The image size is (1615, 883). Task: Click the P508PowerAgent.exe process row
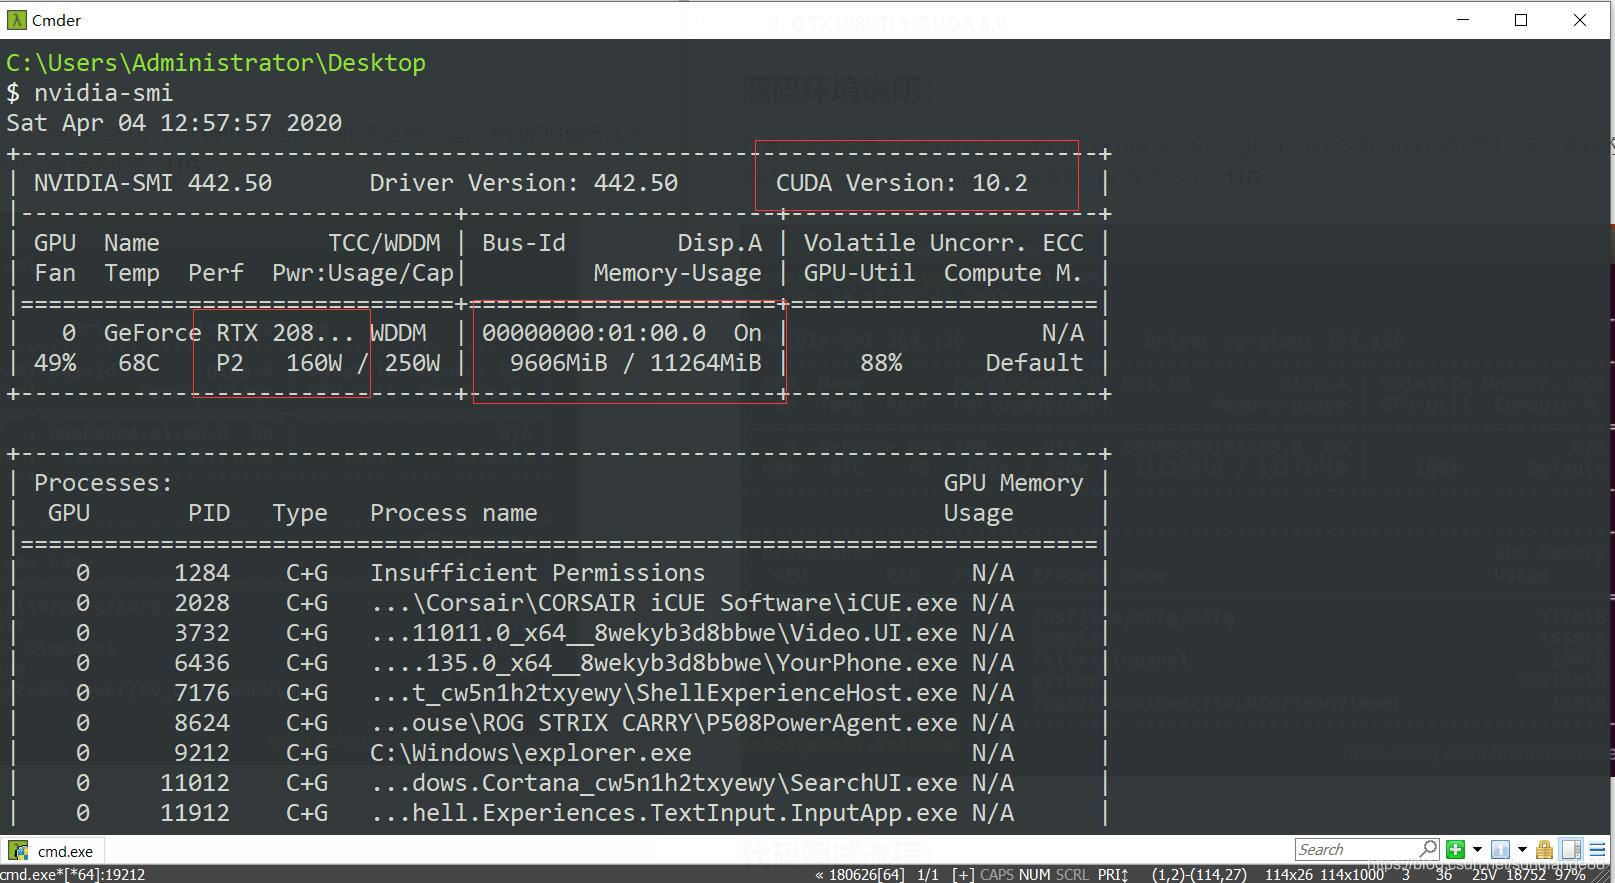click(558, 723)
